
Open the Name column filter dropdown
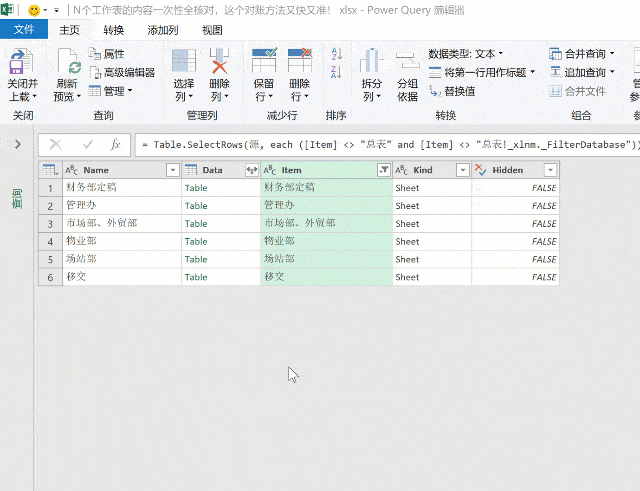[173, 170]
